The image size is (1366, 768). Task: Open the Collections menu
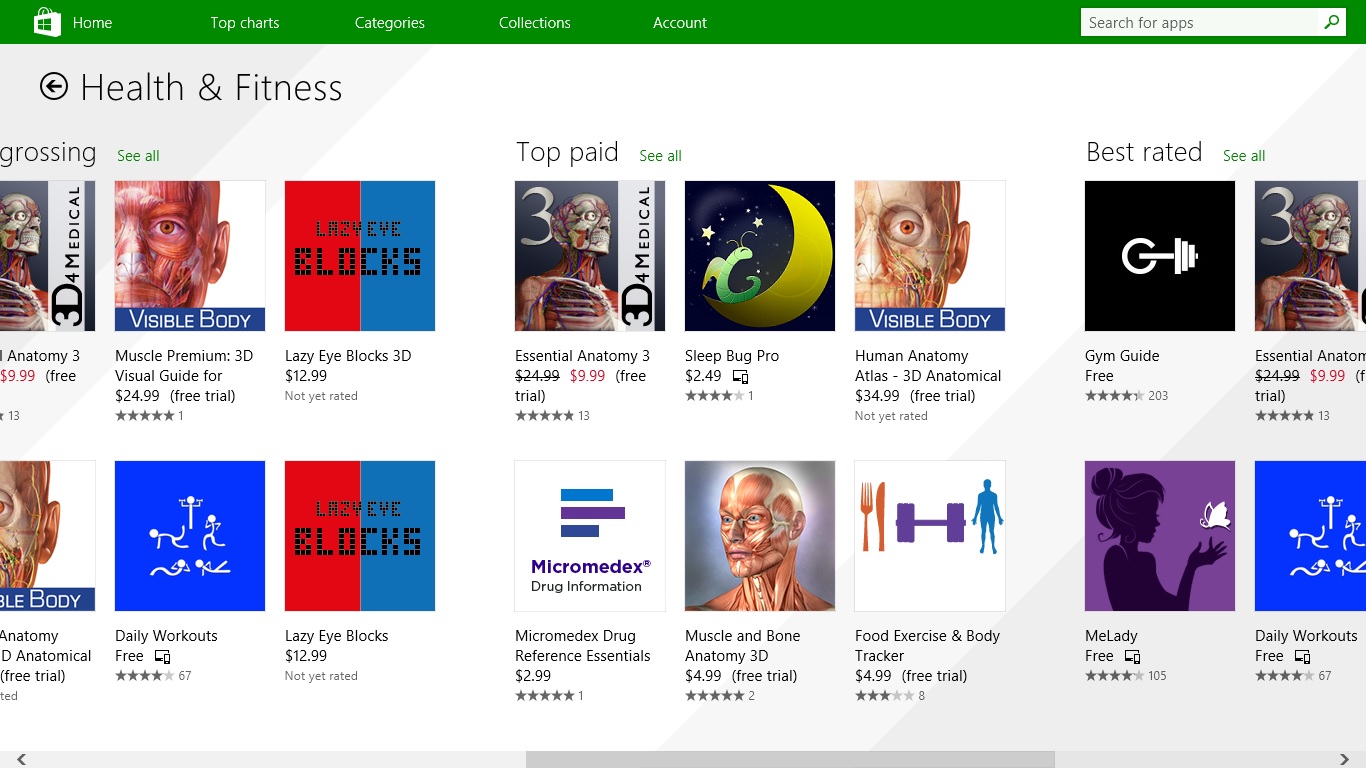pos(535,22)
